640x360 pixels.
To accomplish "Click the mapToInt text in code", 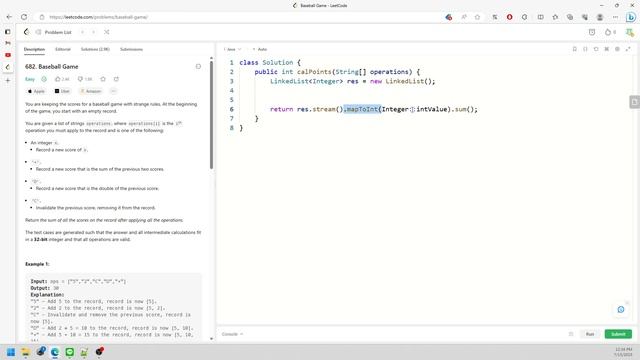I will click(x=362, y=109).
